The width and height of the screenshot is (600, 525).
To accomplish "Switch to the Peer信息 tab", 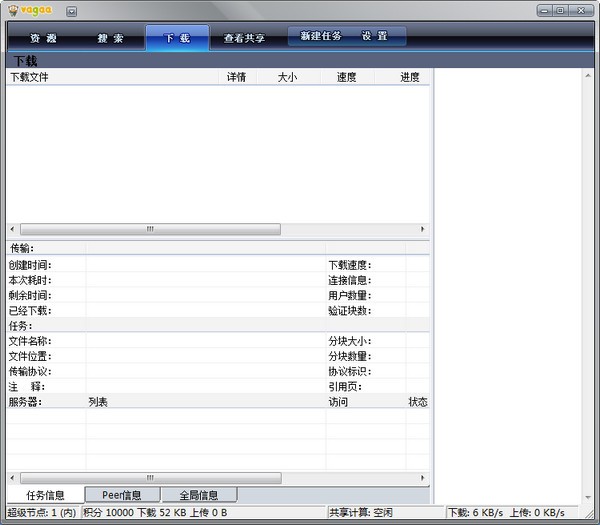I will point(122,495).
